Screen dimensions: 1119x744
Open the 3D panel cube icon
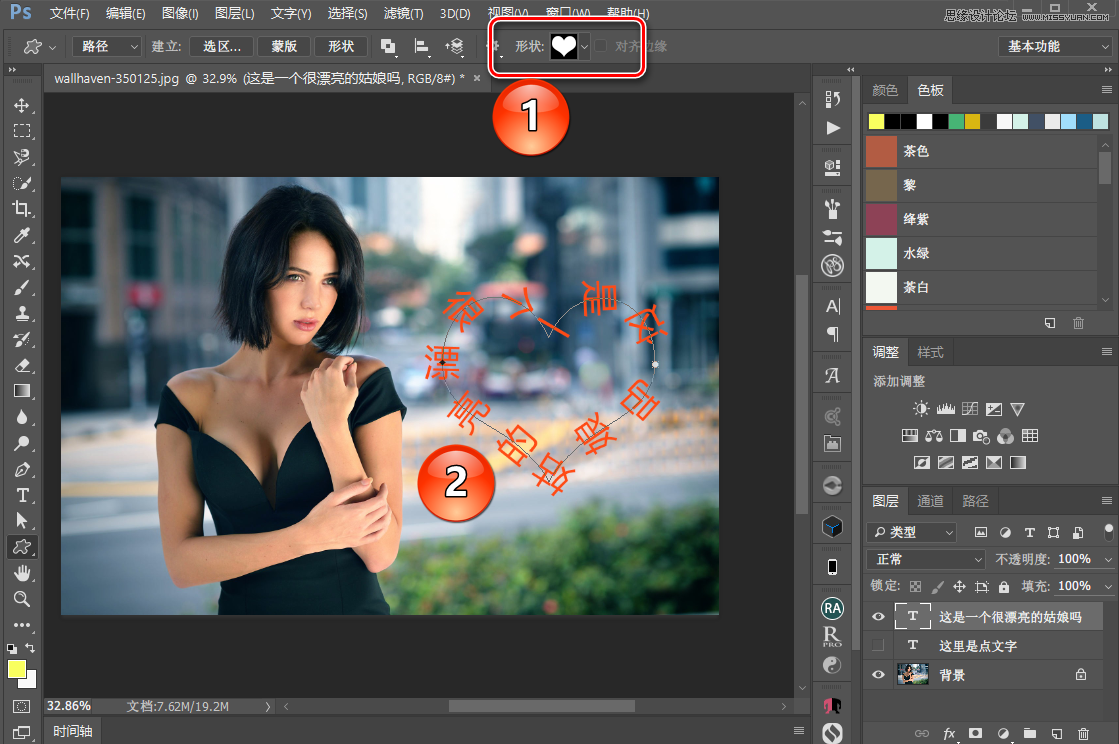(x=832, y=525)
